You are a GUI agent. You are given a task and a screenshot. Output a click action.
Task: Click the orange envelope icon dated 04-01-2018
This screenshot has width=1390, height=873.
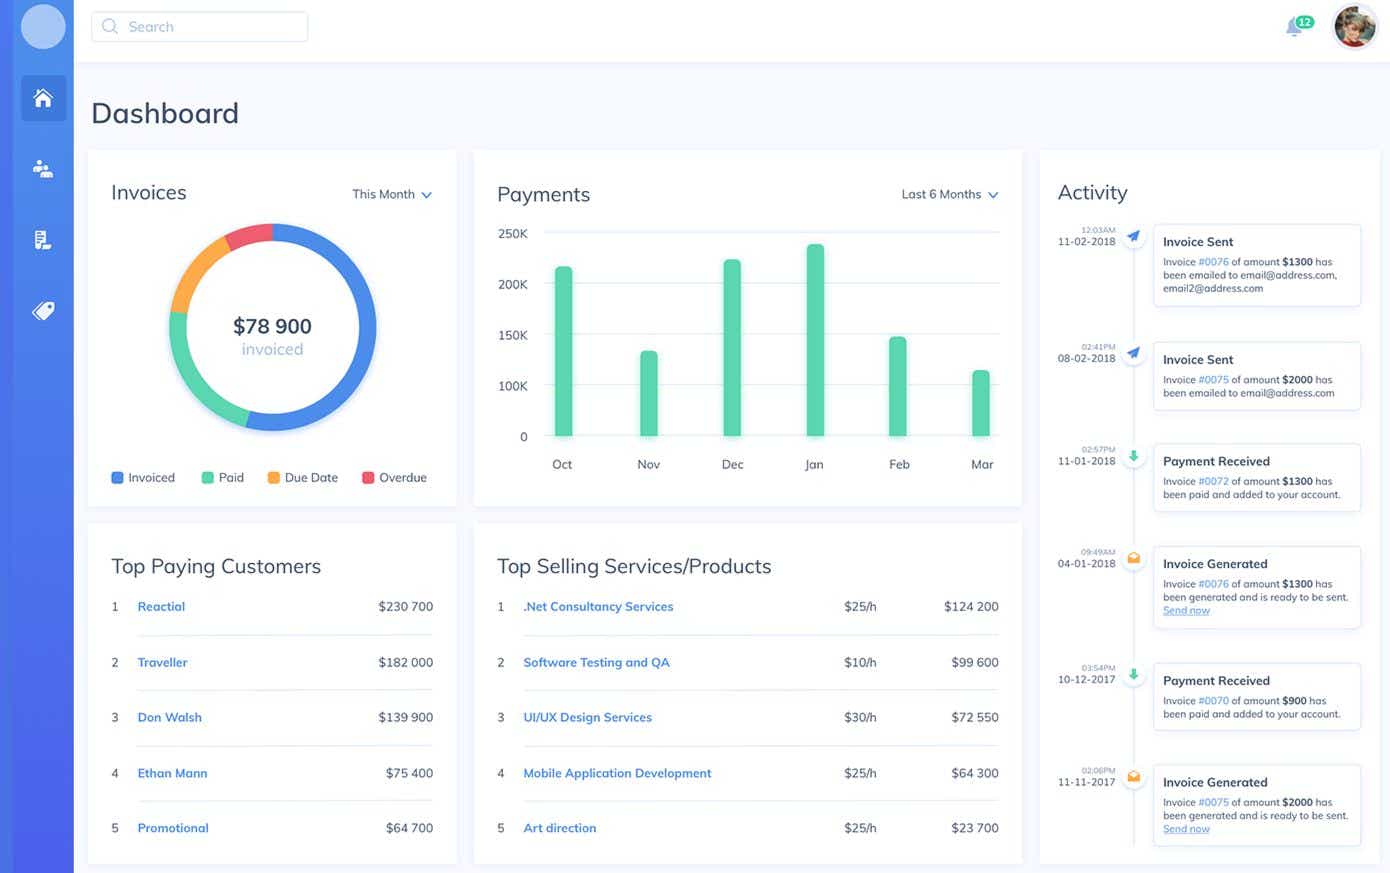pyautogui.click(x=1133, y=558)
